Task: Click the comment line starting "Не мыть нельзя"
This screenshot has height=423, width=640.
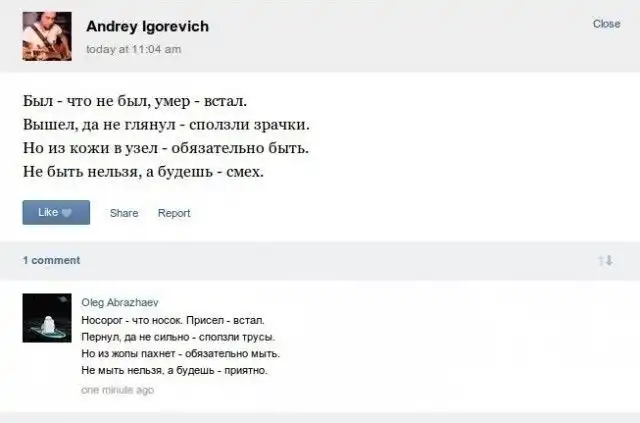Action: tap(174, 372)
